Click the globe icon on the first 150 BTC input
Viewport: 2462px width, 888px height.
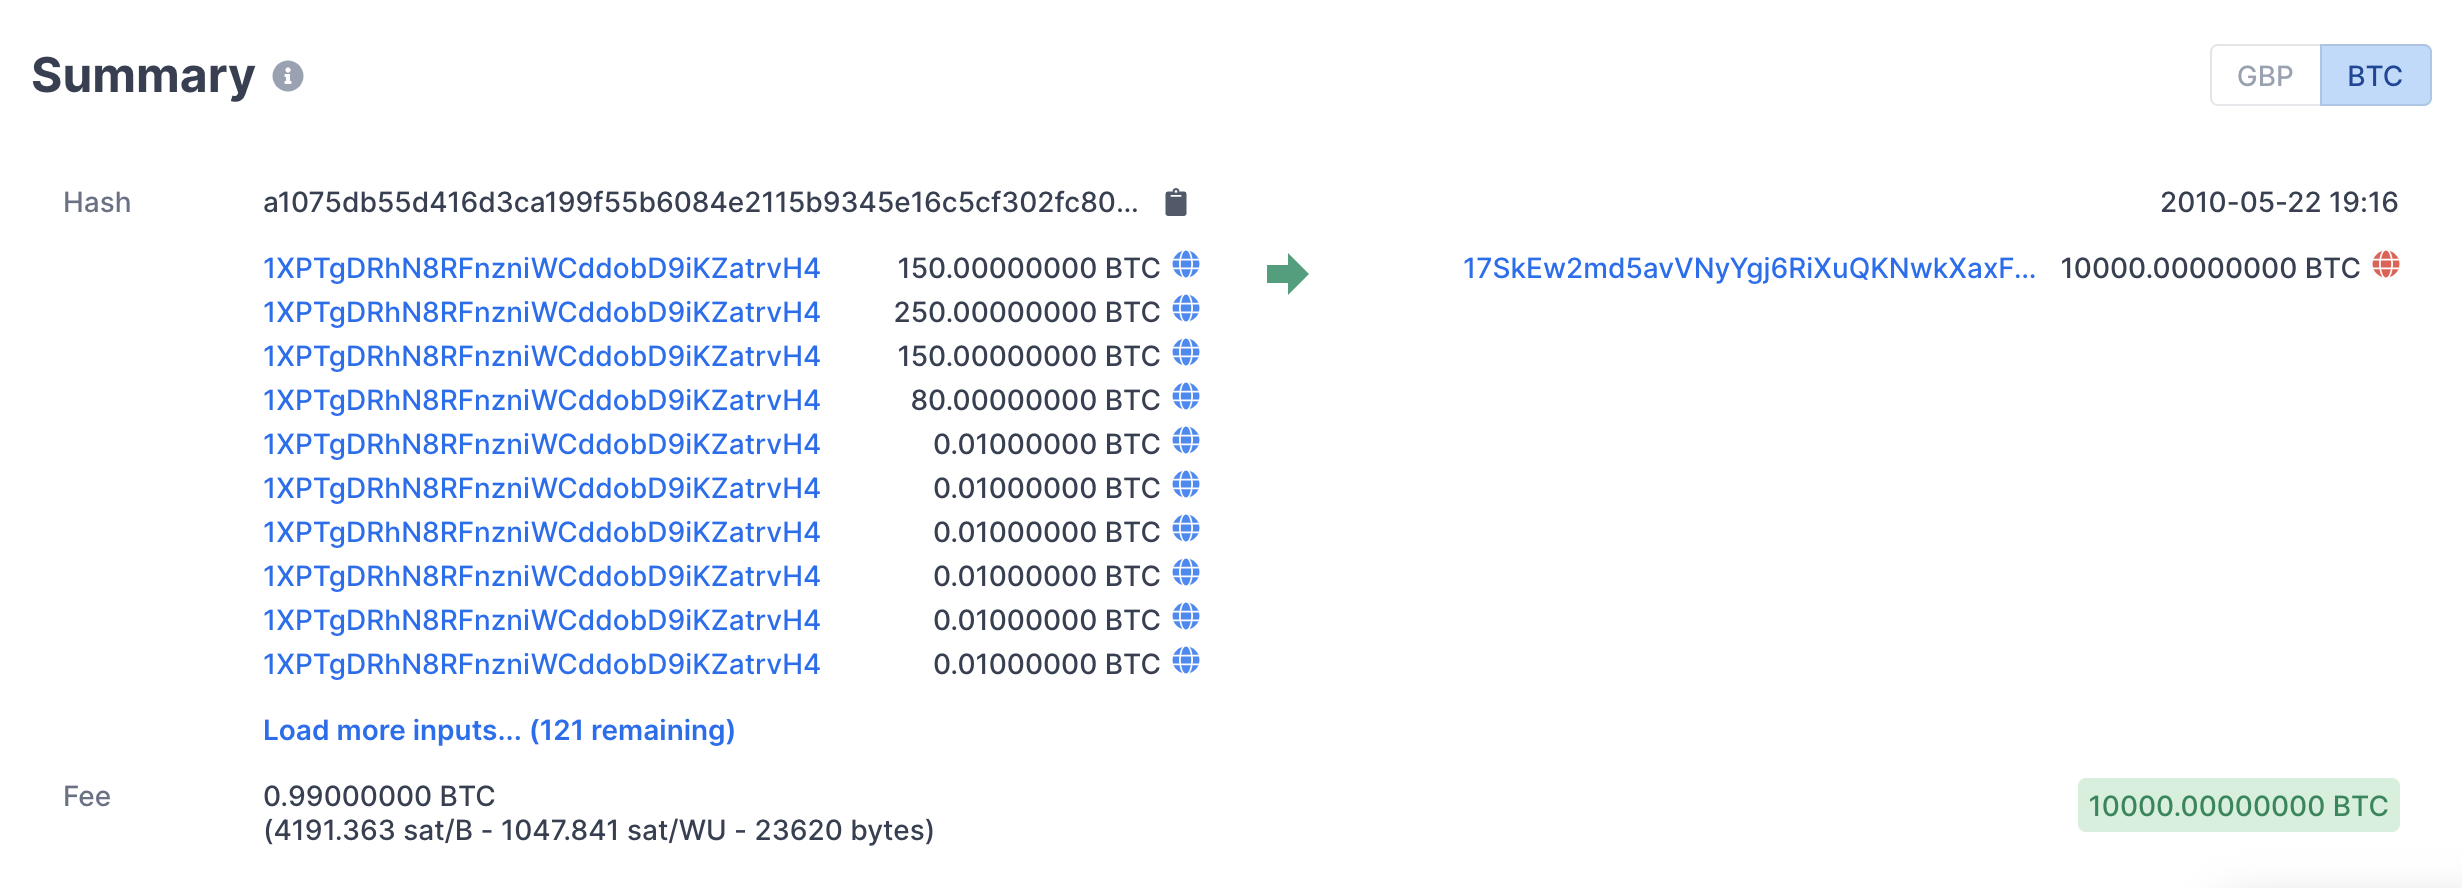point(1186,265)
